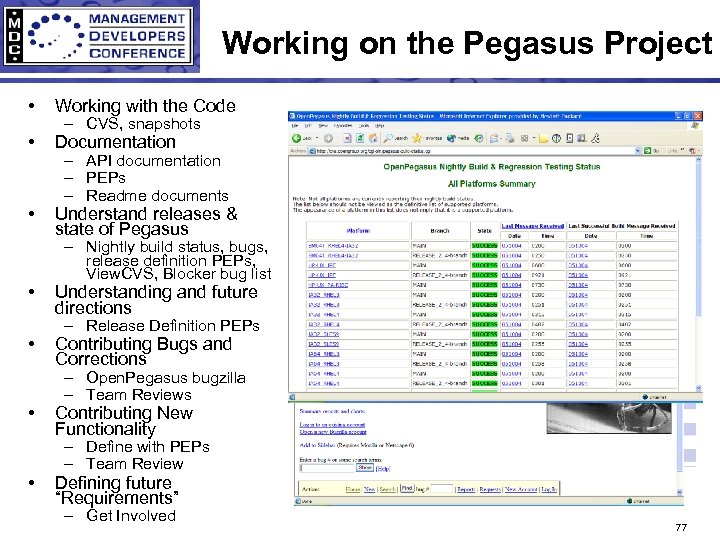
Task: Click the Mail envelope toolbar icon
Action: coord(494,138)
